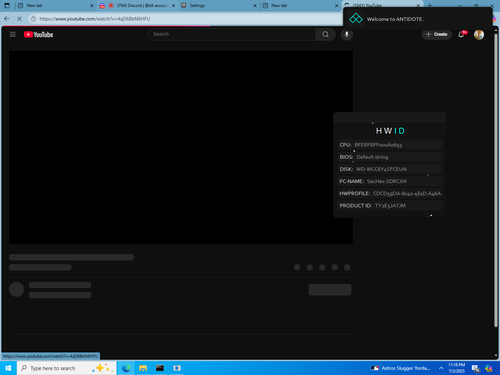Close the first New tab

[92, 6]
